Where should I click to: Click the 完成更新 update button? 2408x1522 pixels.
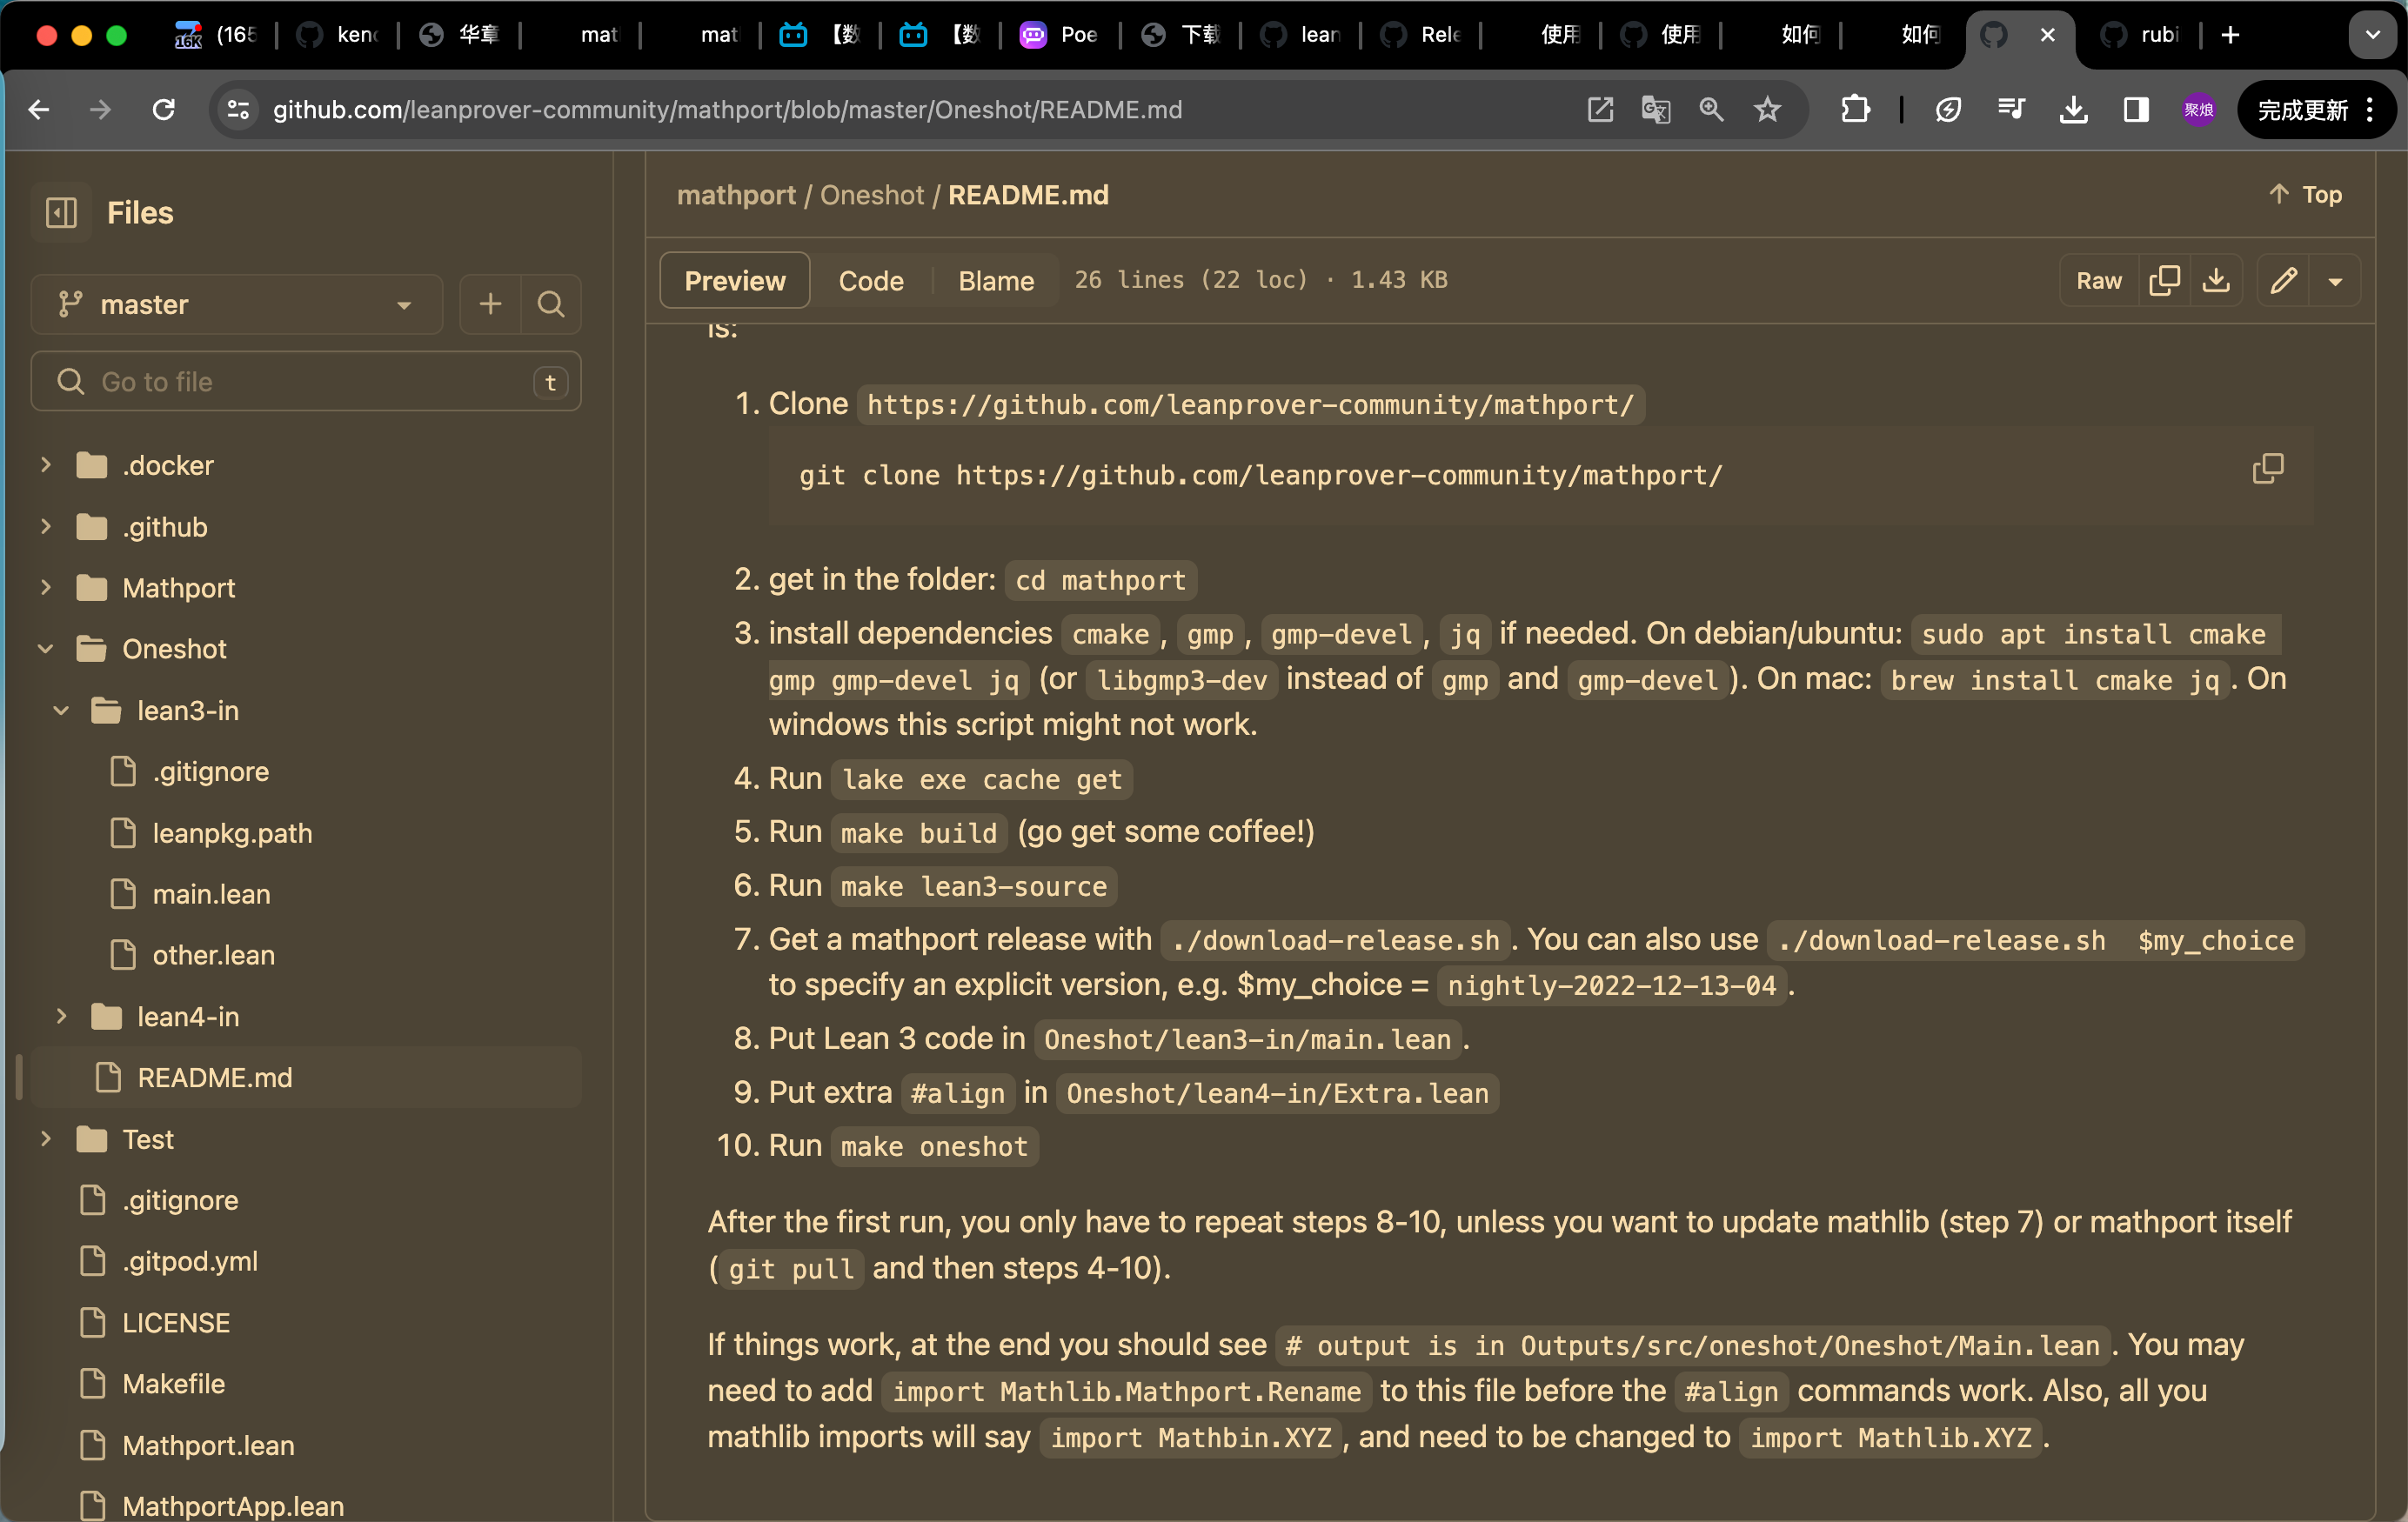[x=2316, y=109]
